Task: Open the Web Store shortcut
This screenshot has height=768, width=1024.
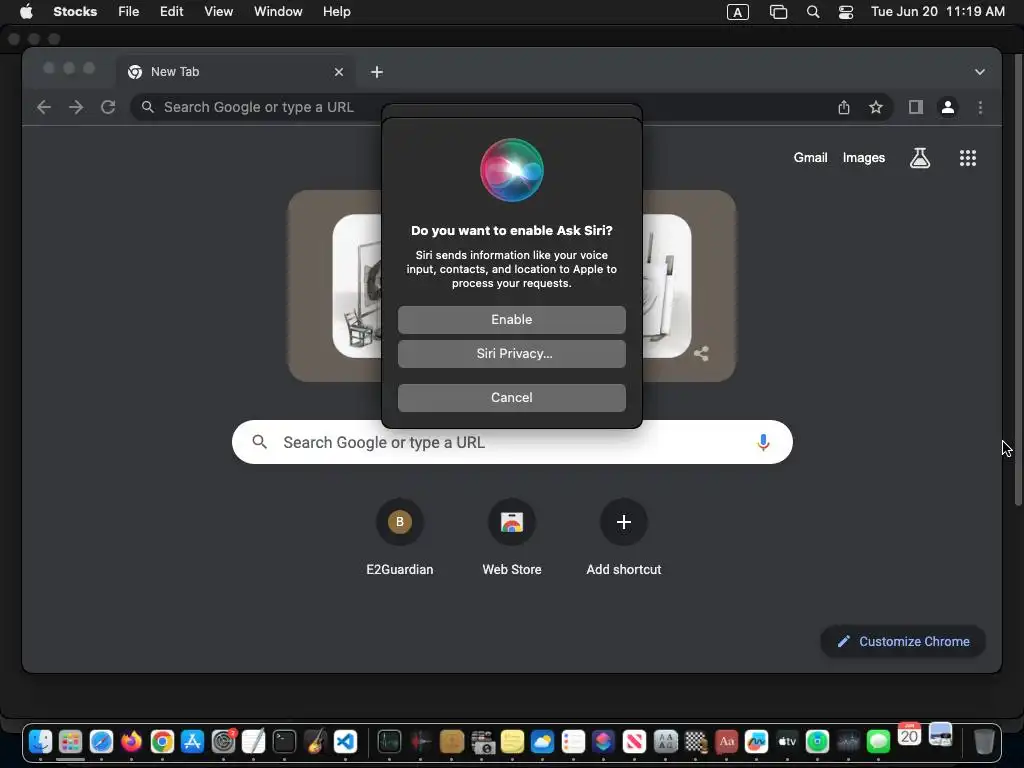Action: tap(511, 537)
